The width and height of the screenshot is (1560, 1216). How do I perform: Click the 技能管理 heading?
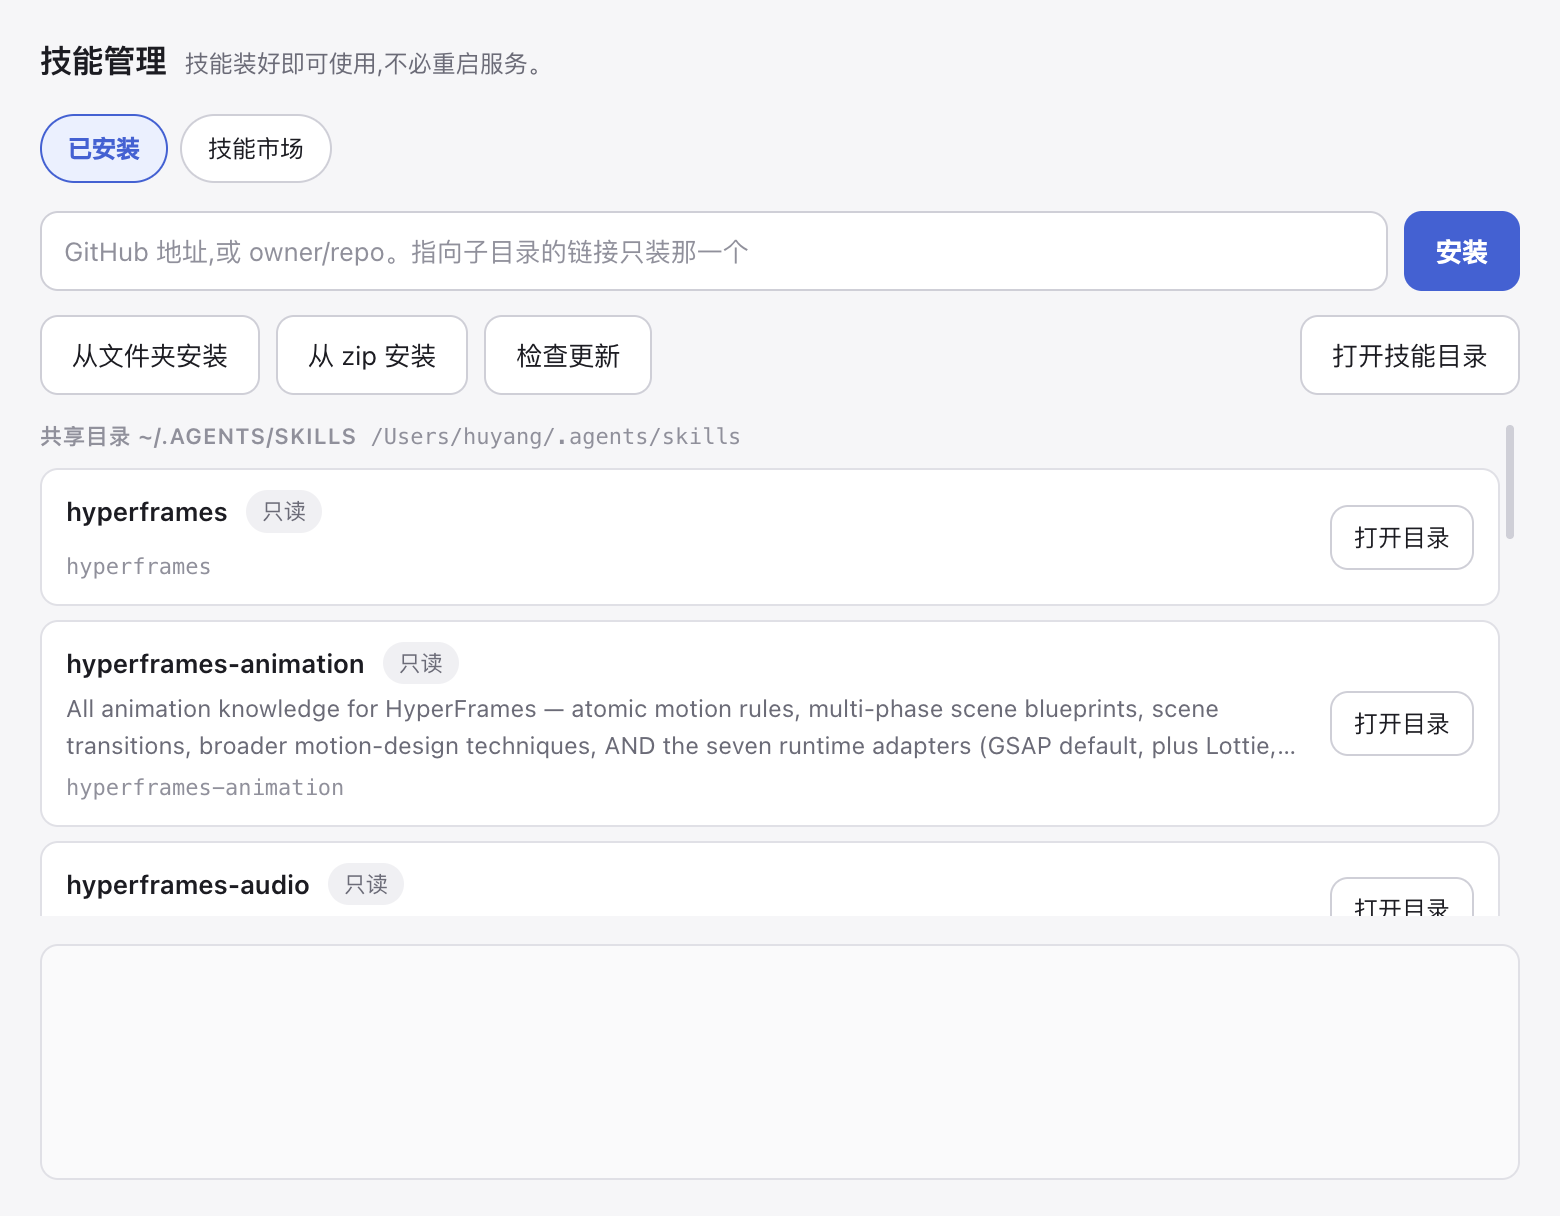coord(103,62)
